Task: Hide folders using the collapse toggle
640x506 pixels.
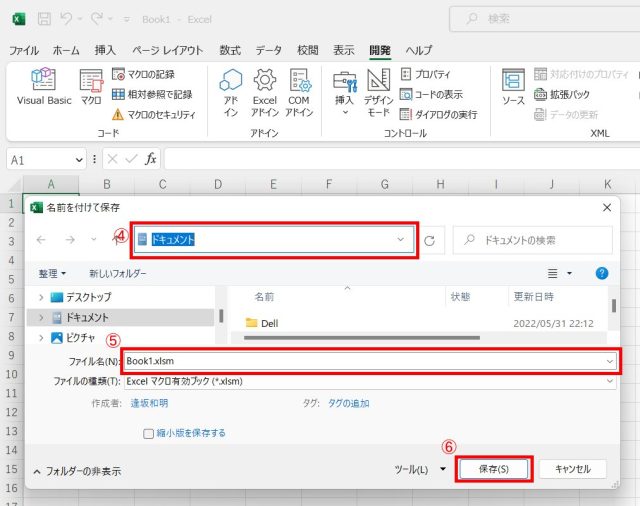Action: pyautogui.click(x=77, y=471)
